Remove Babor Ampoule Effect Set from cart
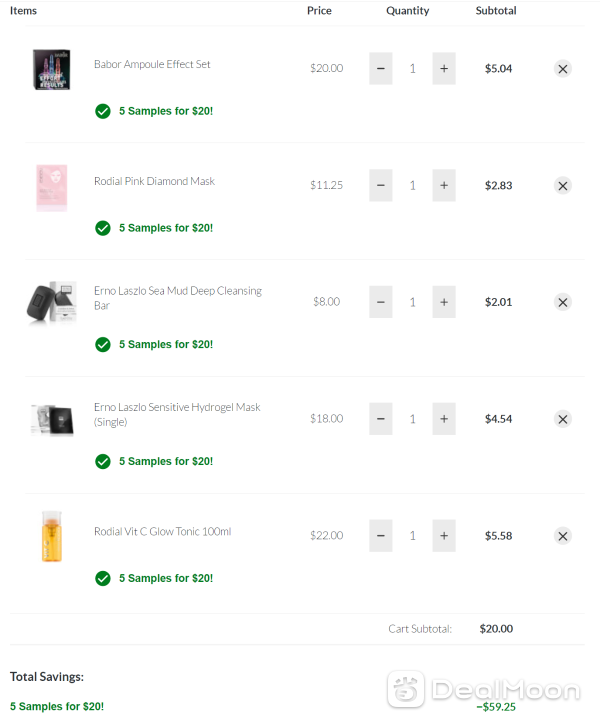This screenshot has height=722, width=600. 562,69
